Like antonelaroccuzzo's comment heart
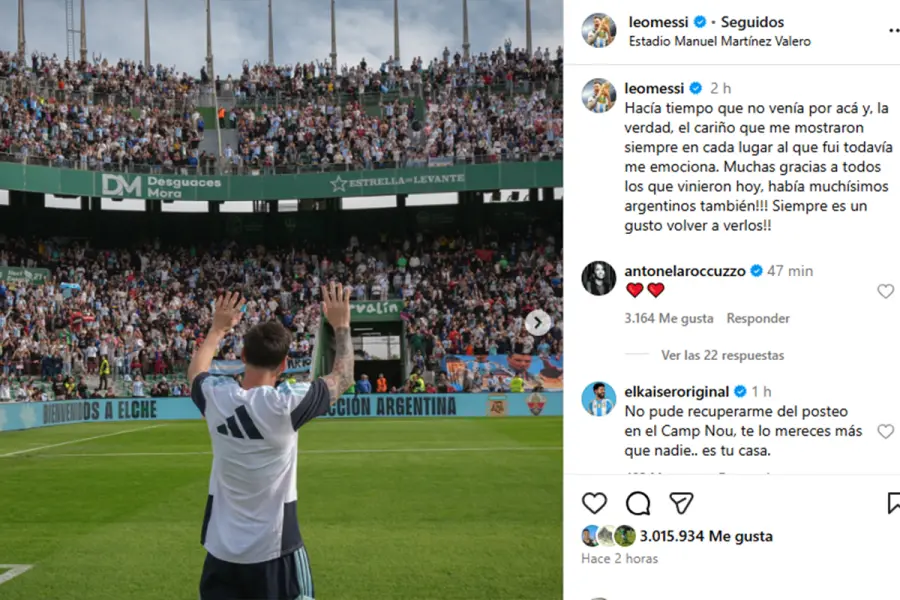 click(x=886, y=291)
